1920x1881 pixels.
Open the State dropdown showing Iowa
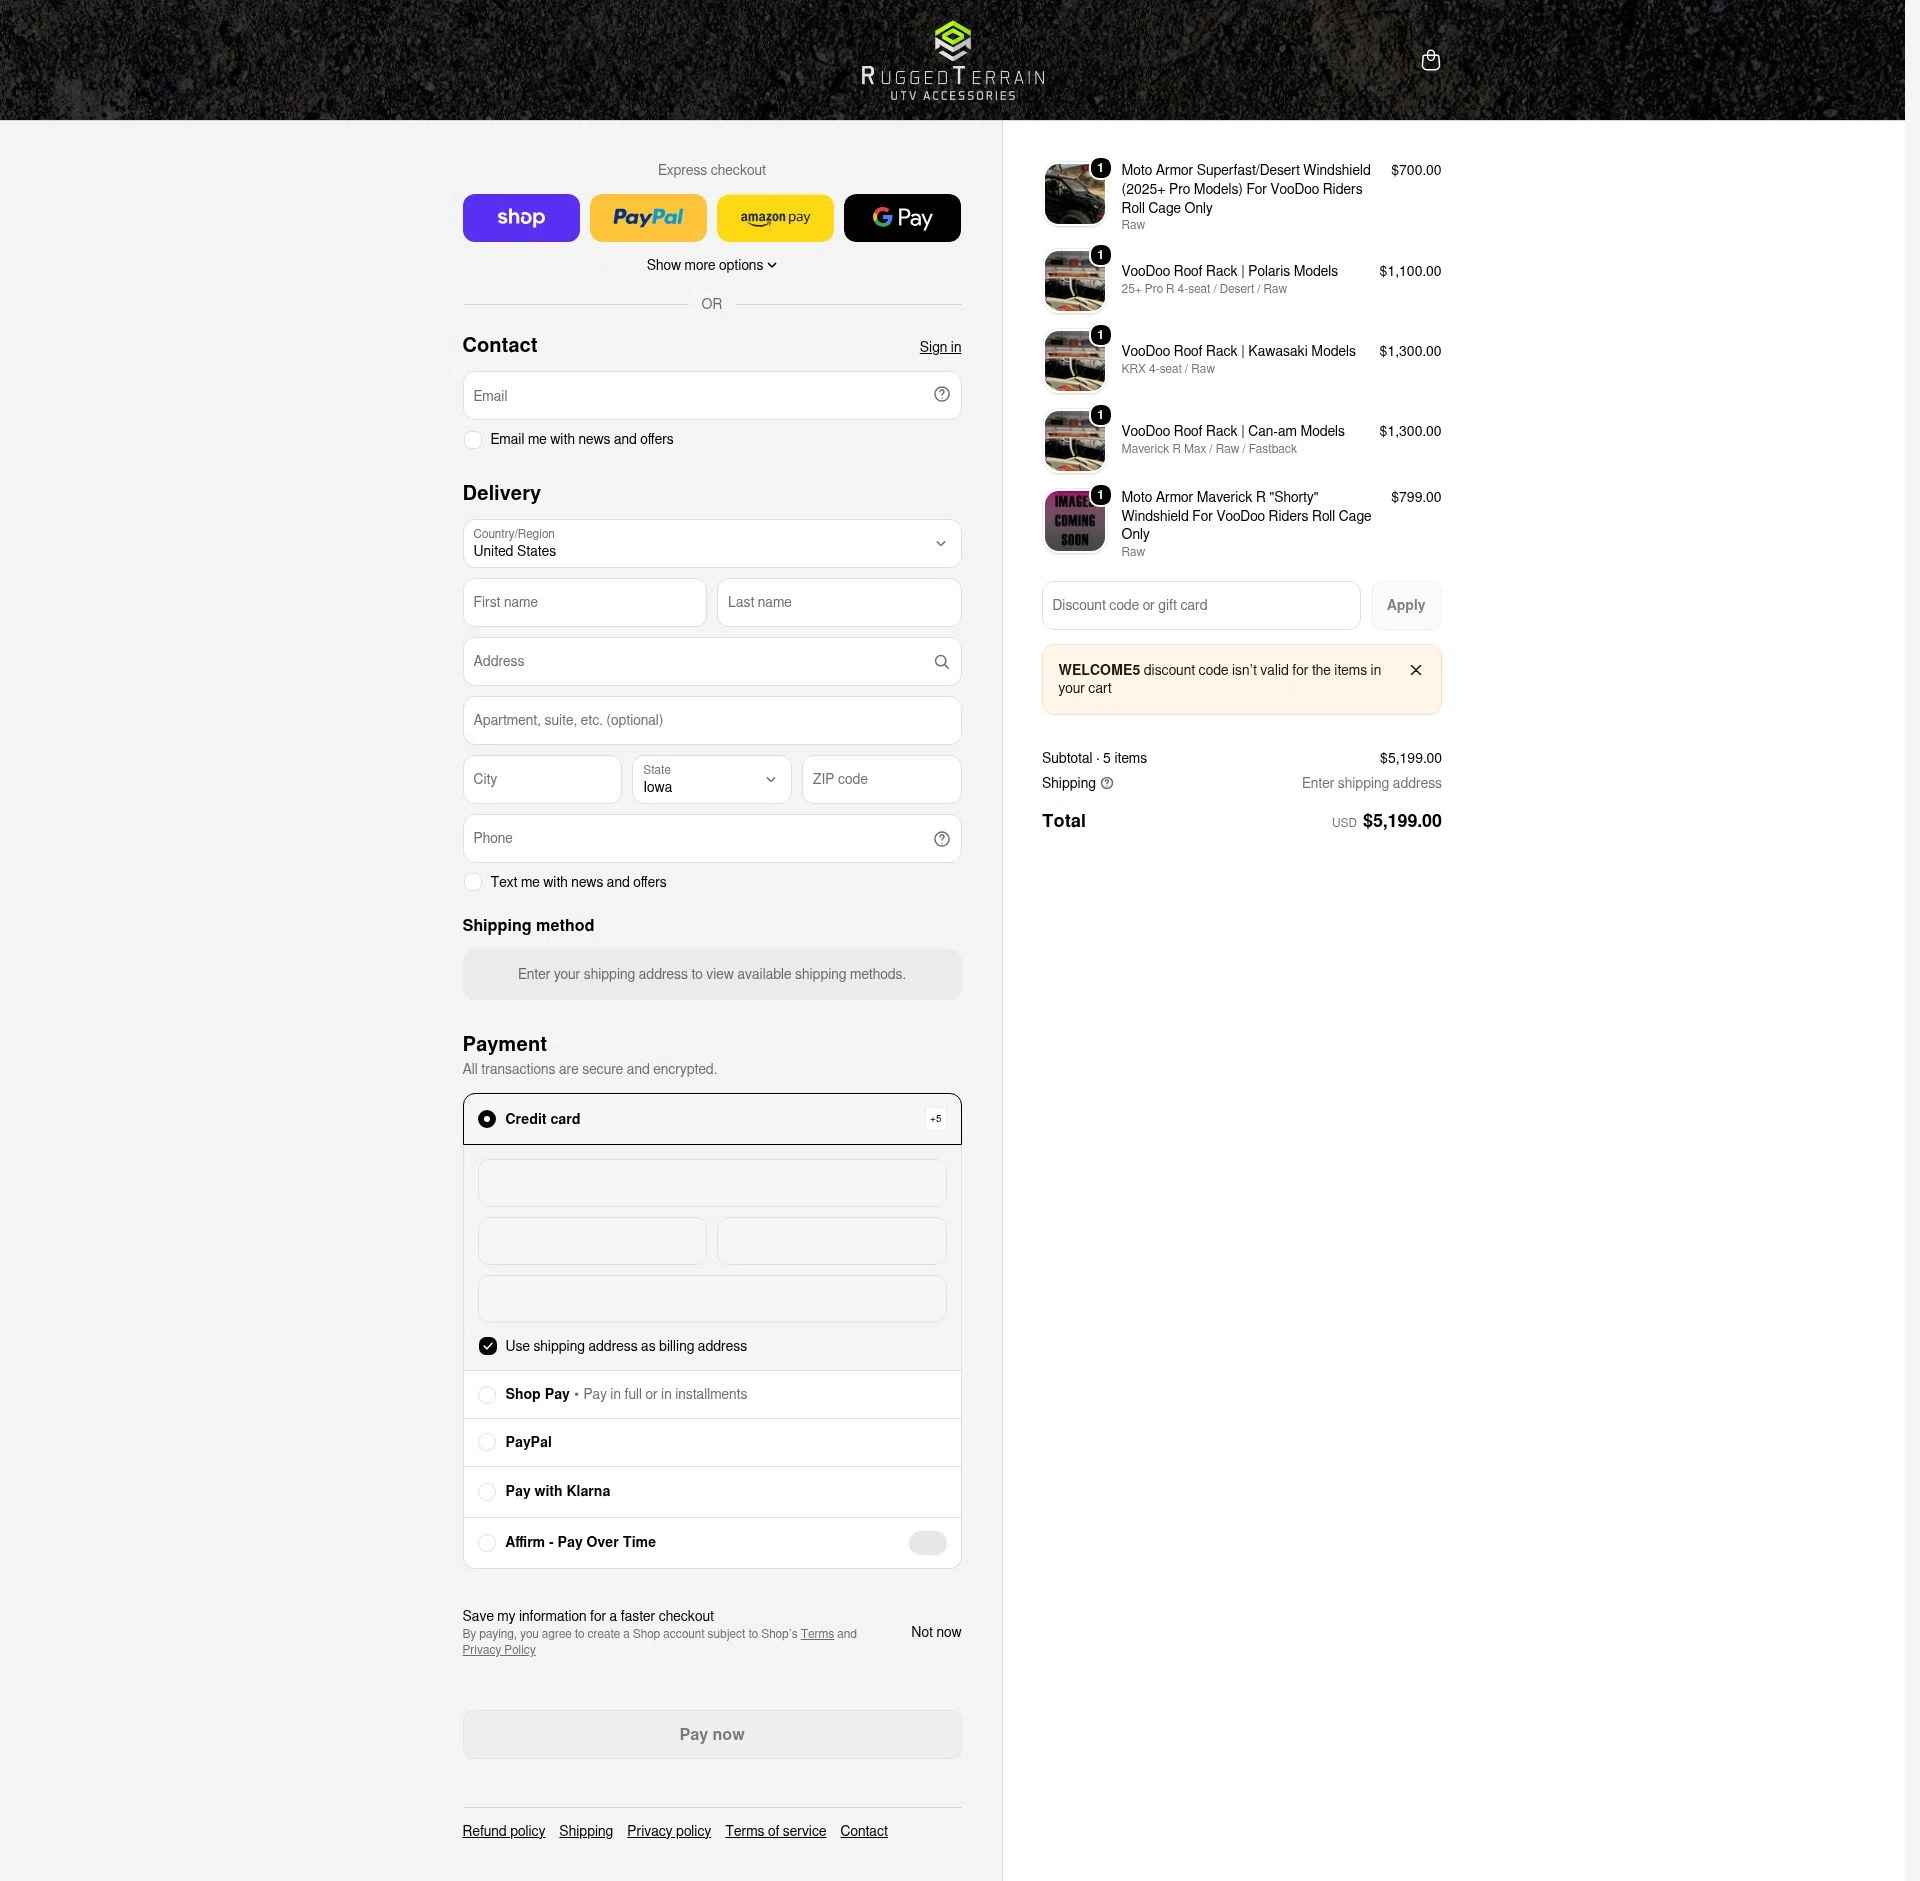tap(712, 780)
